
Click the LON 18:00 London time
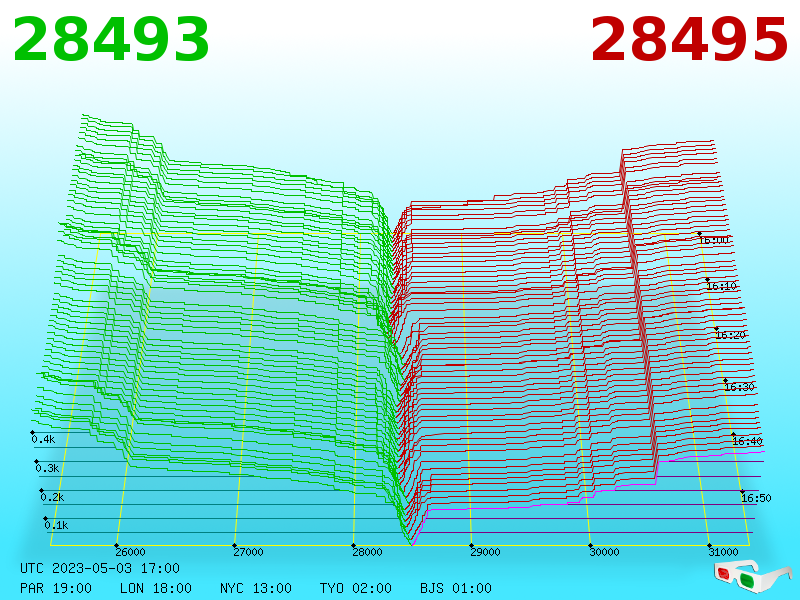156,588
